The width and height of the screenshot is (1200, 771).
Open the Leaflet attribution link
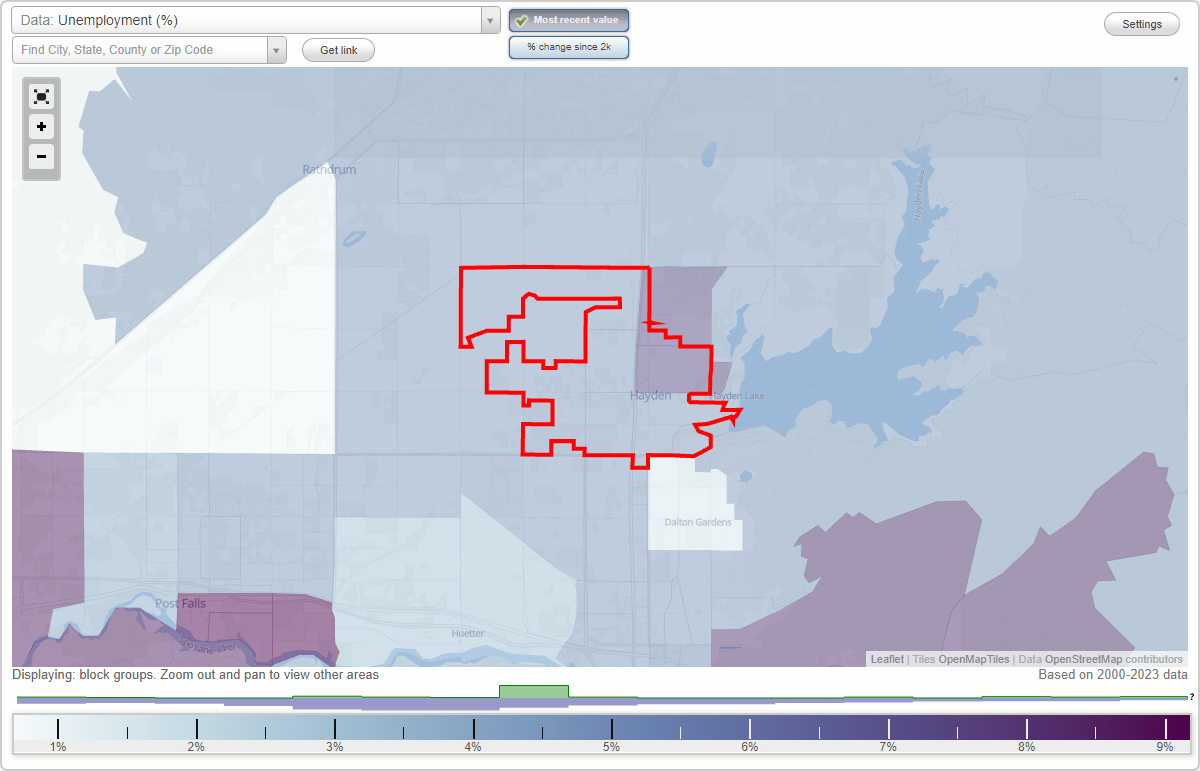coord(887,659)
